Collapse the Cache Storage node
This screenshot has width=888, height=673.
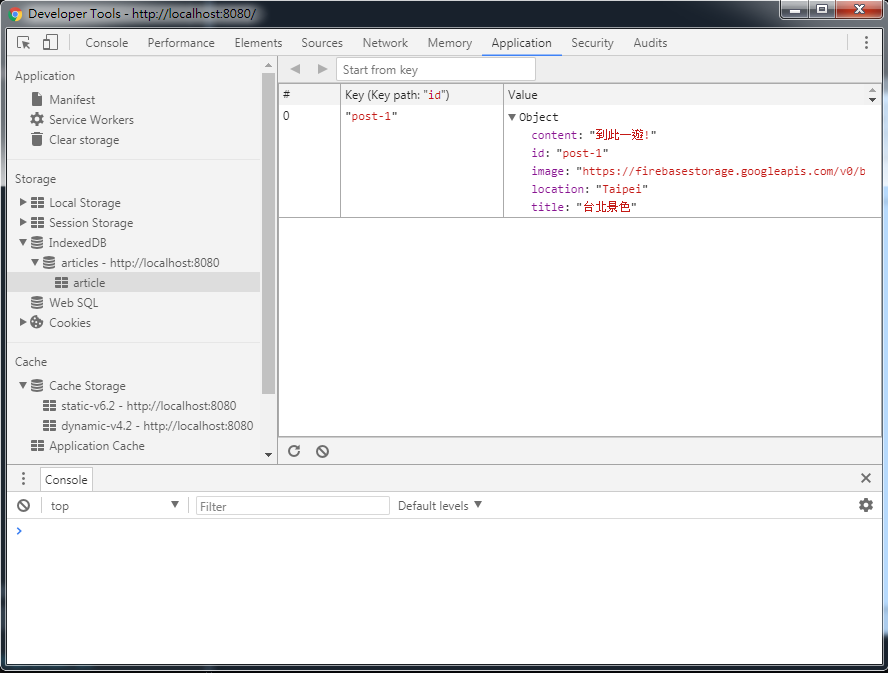pos(23,385)
